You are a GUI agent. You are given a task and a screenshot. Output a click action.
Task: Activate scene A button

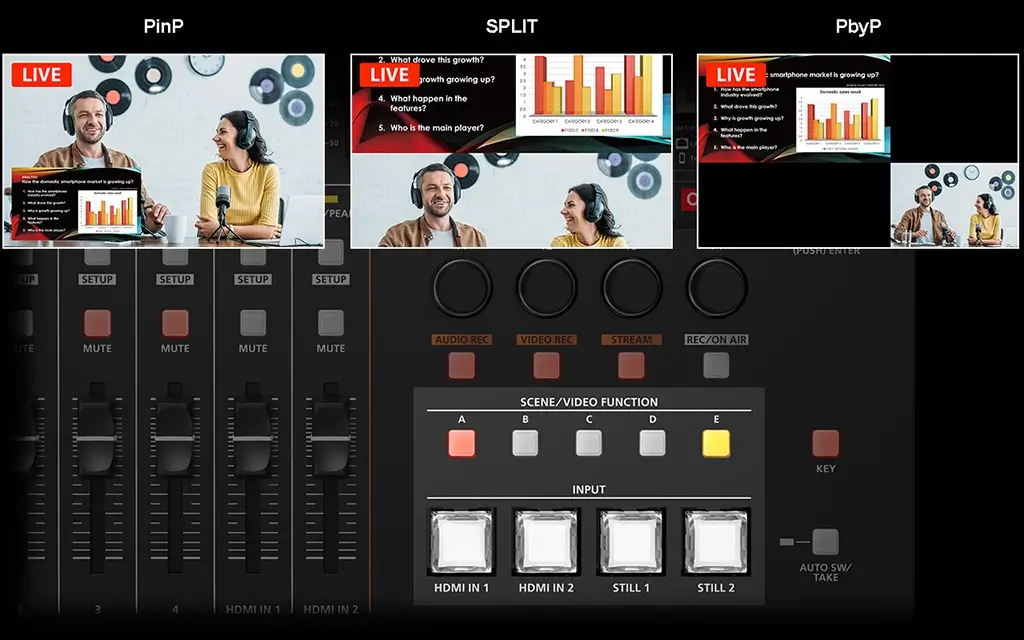tap(462, 443)
